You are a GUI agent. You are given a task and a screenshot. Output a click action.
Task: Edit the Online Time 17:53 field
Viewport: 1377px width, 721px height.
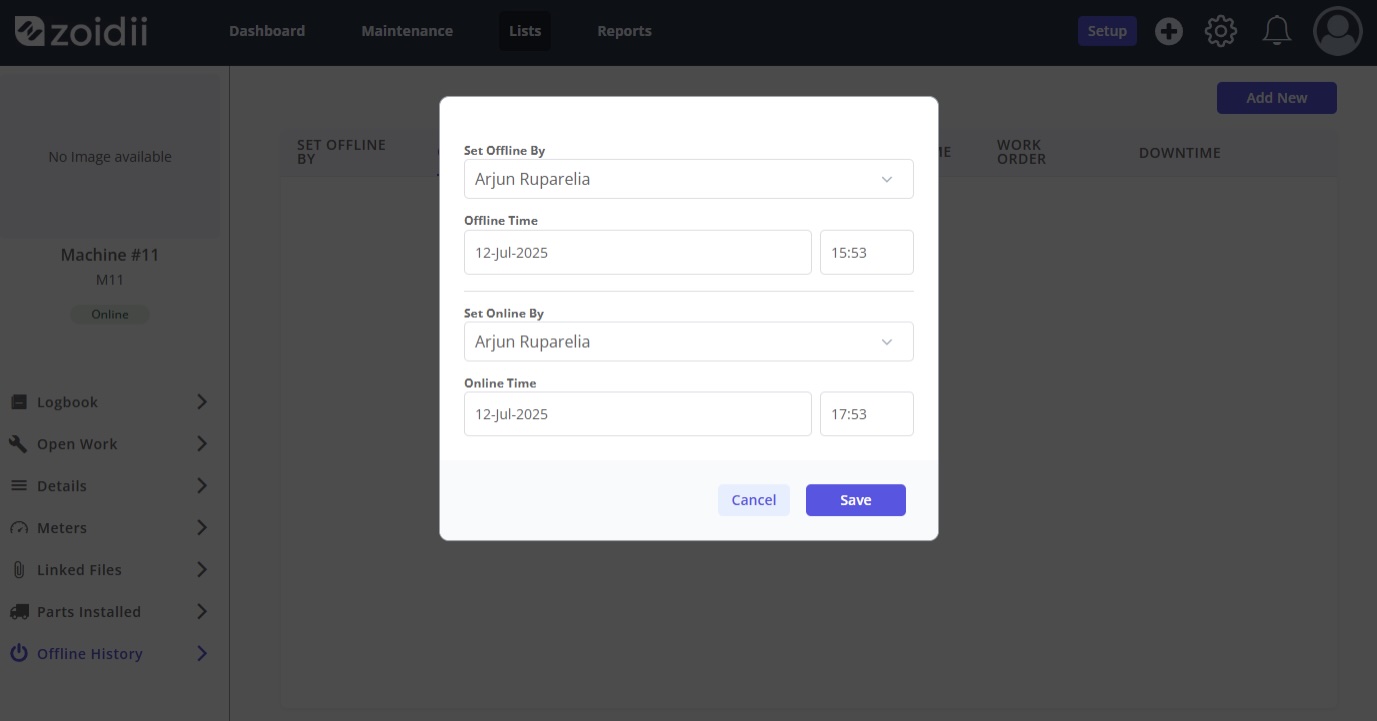866,414
